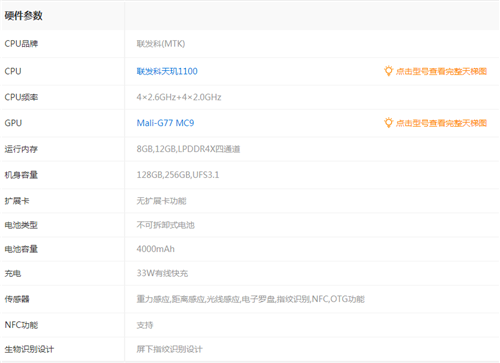Select the 联发科(MTK) value
Screen dimensions: 500x363
click(x=161, y=44)
